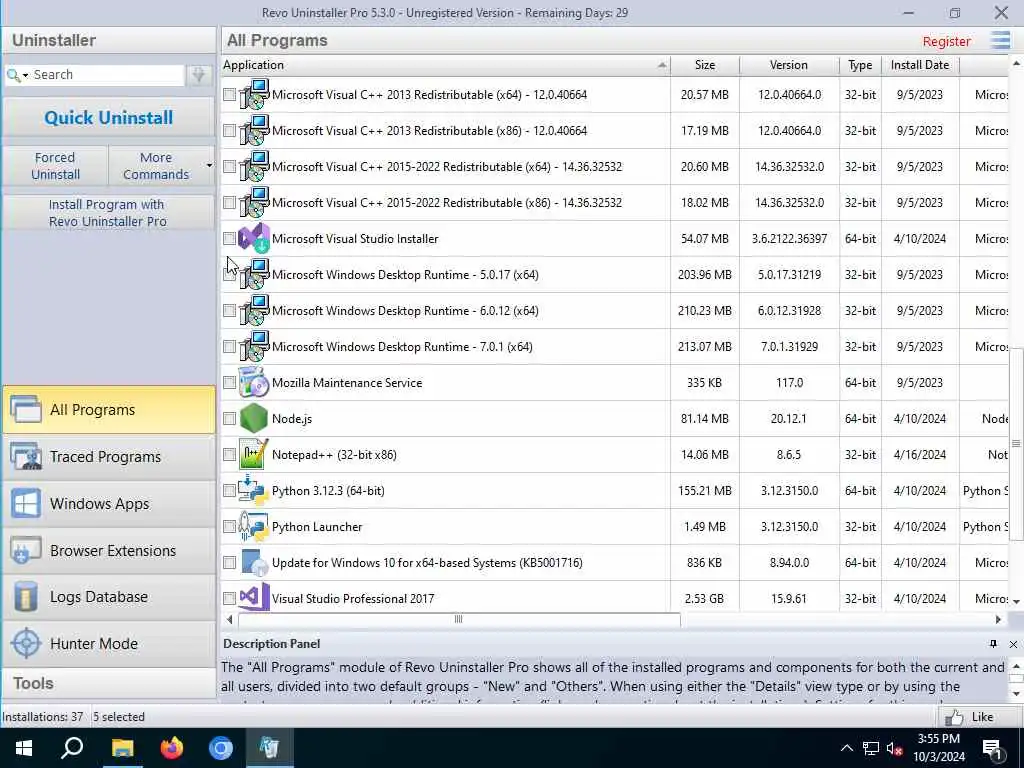This screenshot has width=1024, height=768.
Task: Click the Traced Programs sidebar icon
Action: point(25,456)
